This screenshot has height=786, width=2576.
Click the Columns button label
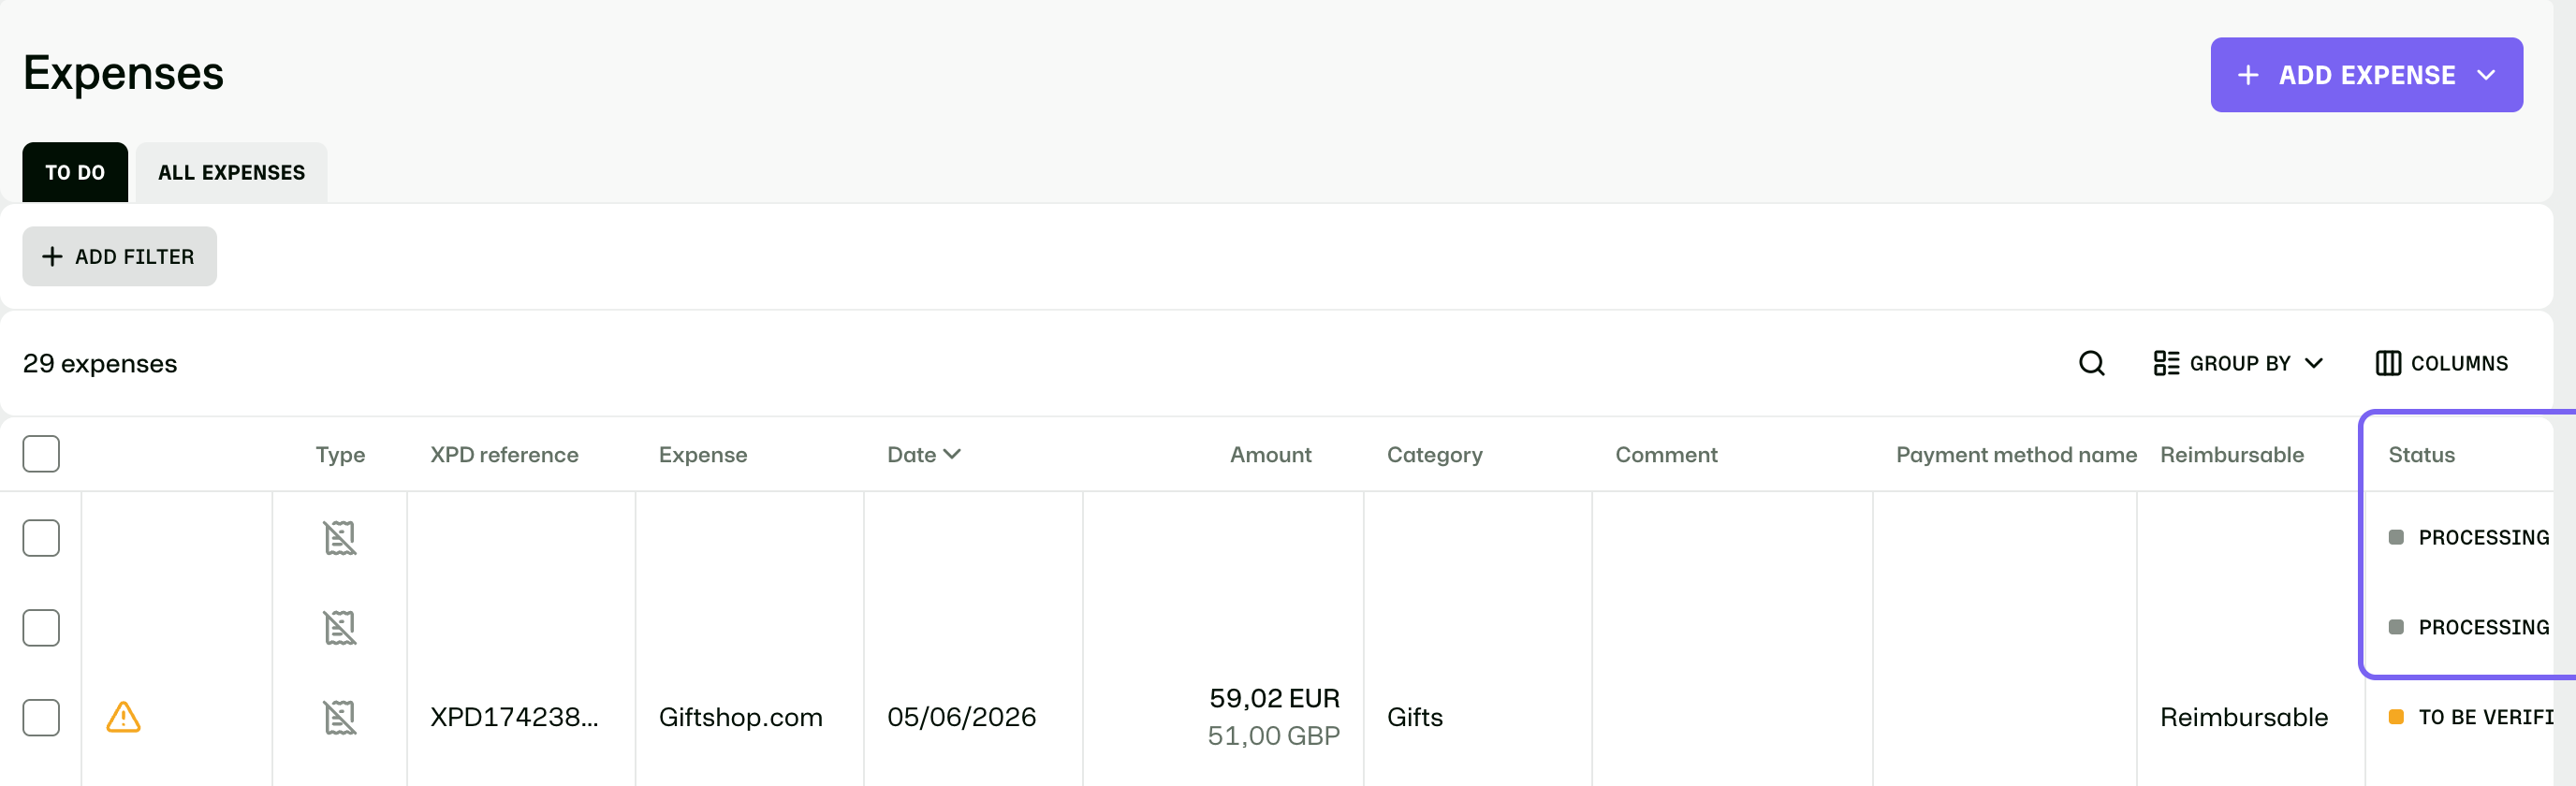(2459, 363)
